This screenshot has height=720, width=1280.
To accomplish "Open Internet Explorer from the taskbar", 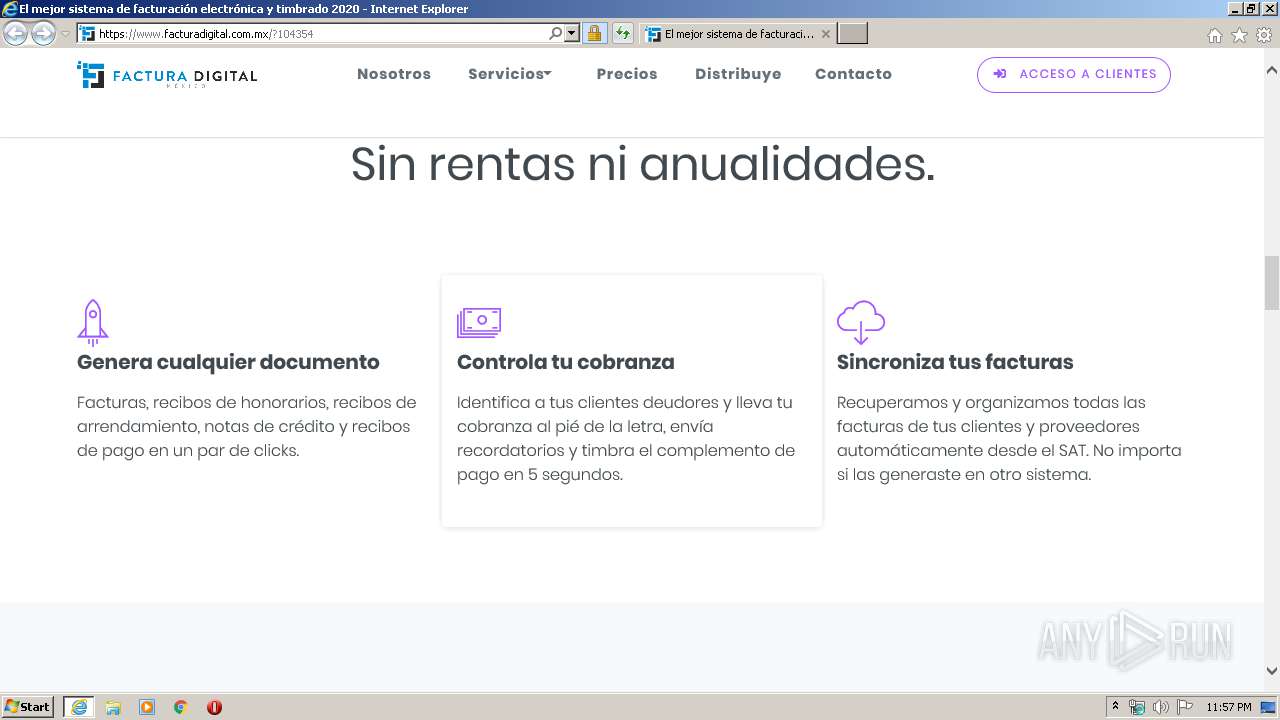I will pyautogui.click(x=79, y=707).
